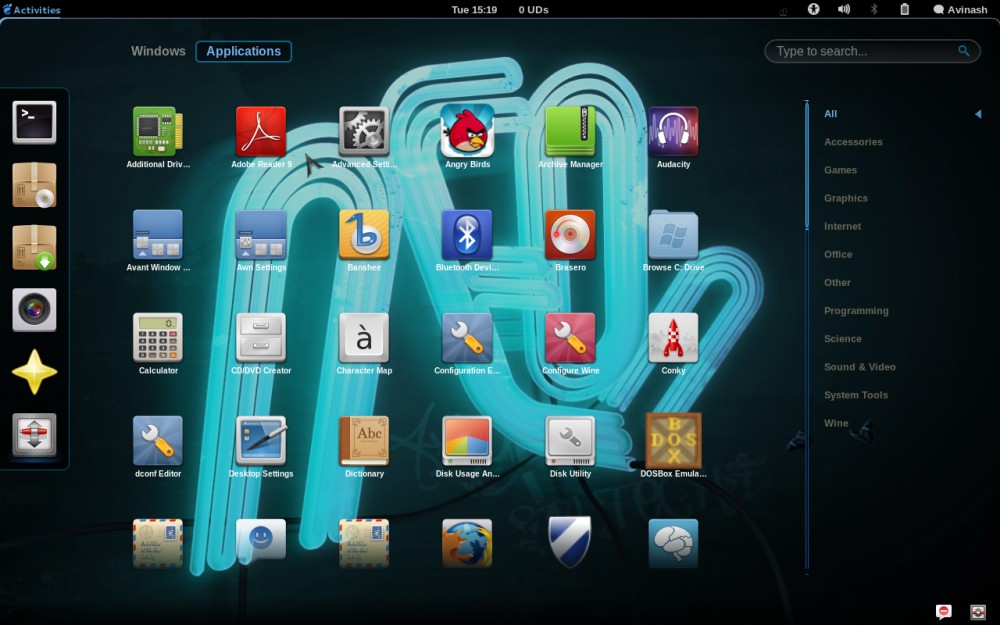Open Bluetooth Devices app

point(467,235)
